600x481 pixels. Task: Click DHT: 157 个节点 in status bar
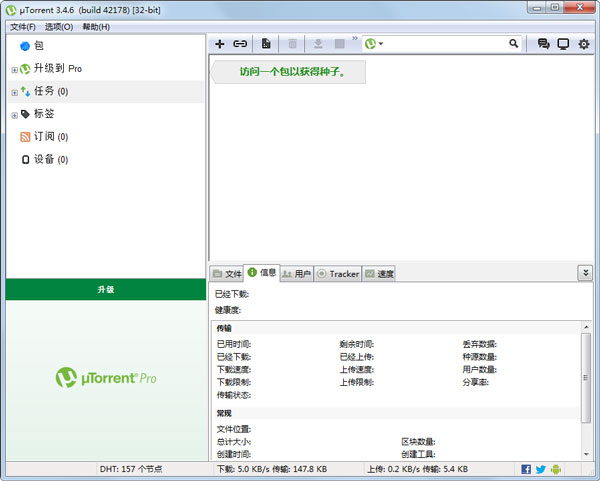(x=131, y=469)
